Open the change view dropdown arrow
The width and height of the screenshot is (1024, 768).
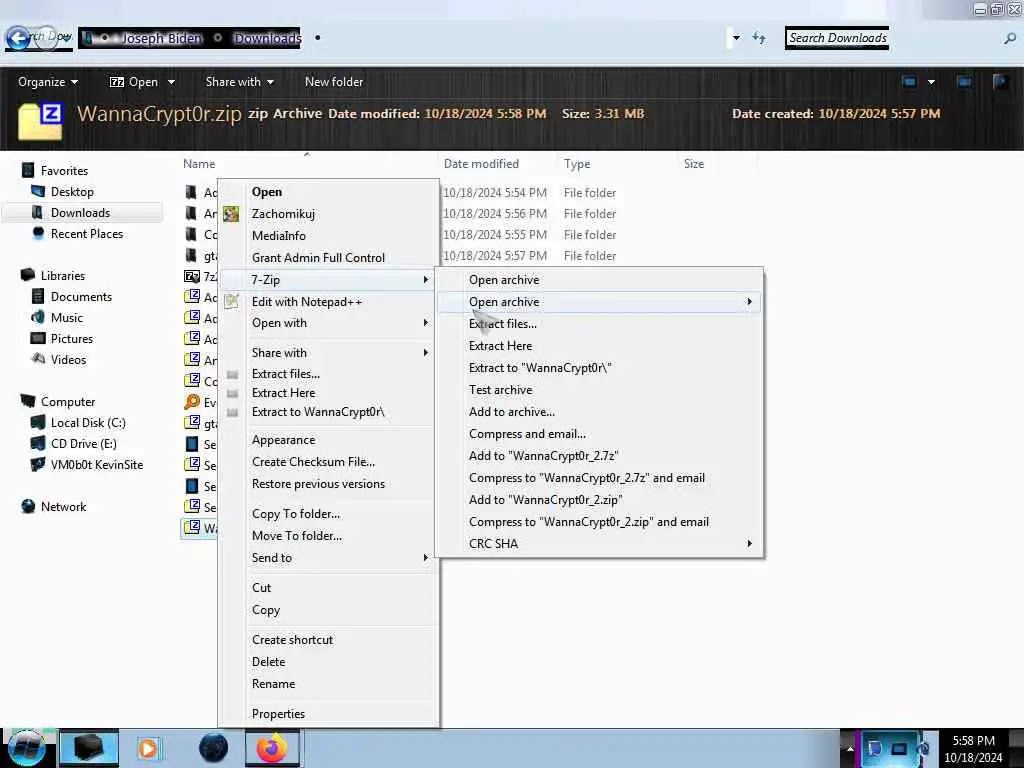click(x=931, y=82)
